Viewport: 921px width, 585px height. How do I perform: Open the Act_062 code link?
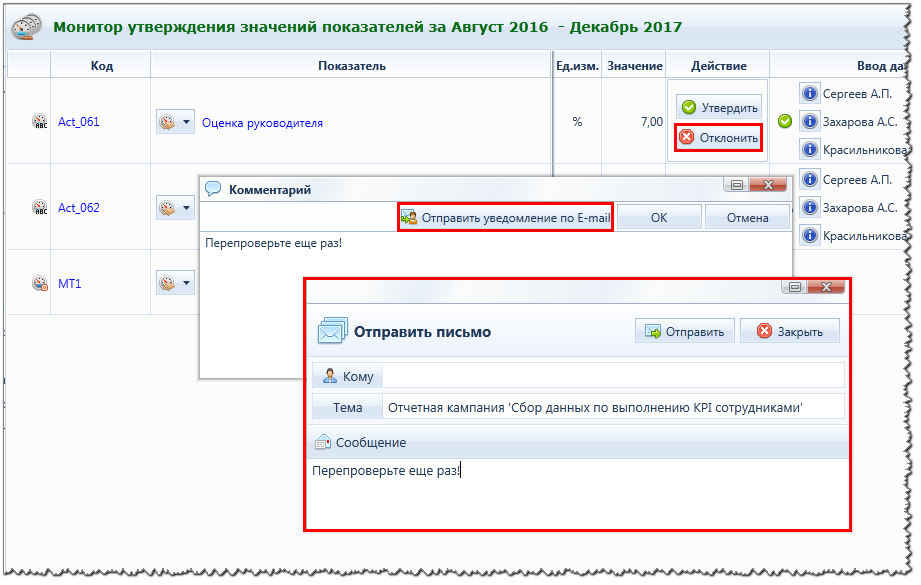coord(79,208)
